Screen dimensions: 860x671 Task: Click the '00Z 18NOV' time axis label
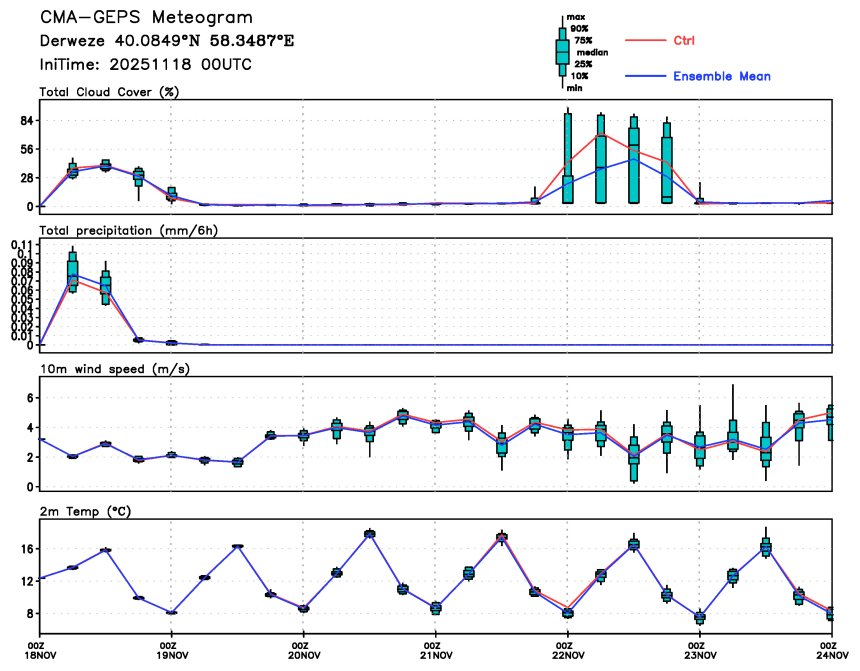click(40, 651)
